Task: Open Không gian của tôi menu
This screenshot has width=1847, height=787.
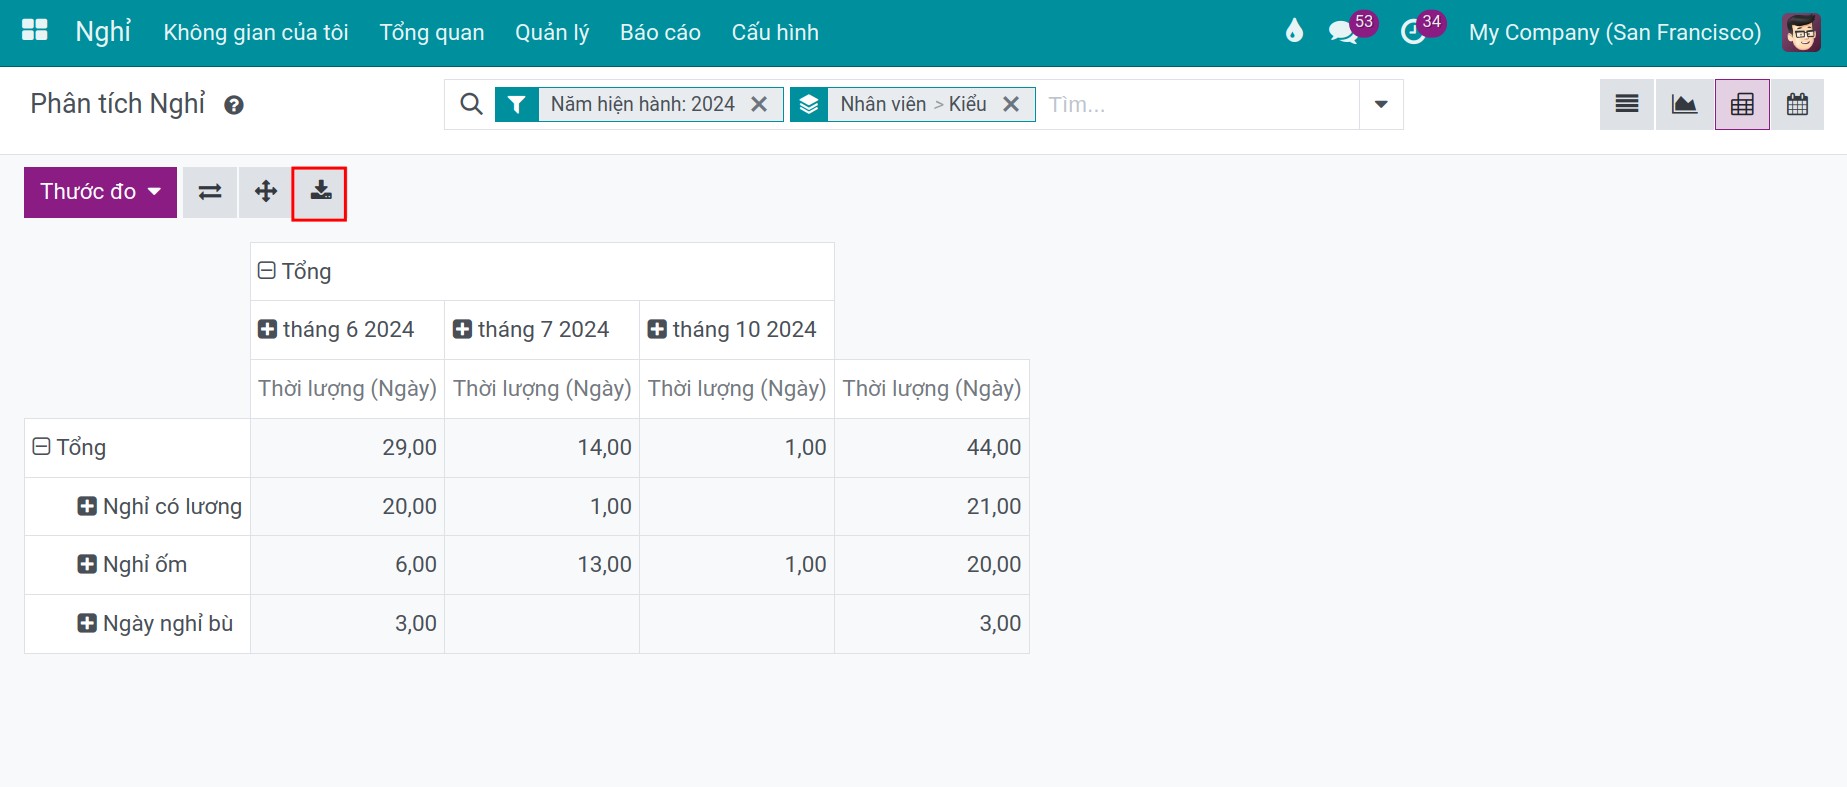Action: pos(256,32)
